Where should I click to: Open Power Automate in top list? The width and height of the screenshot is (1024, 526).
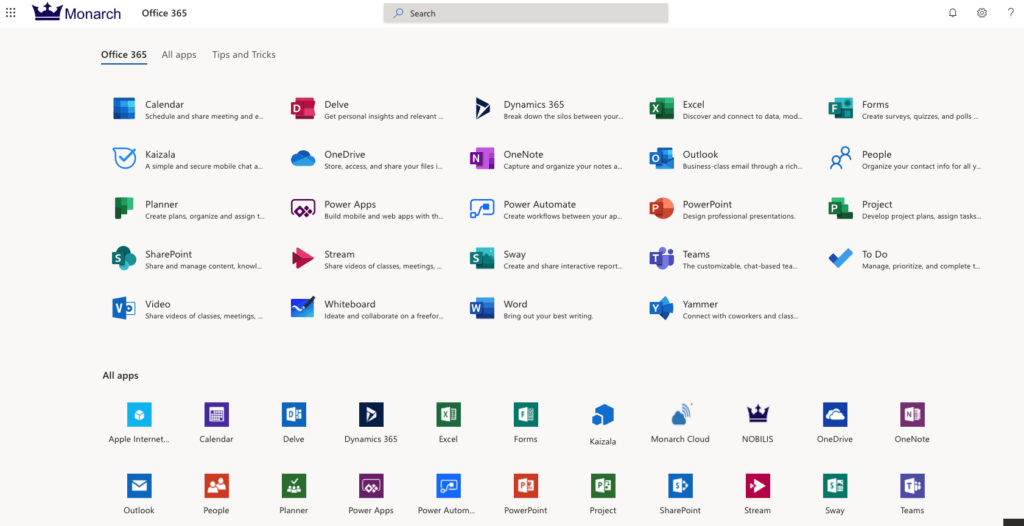(547, 209)
